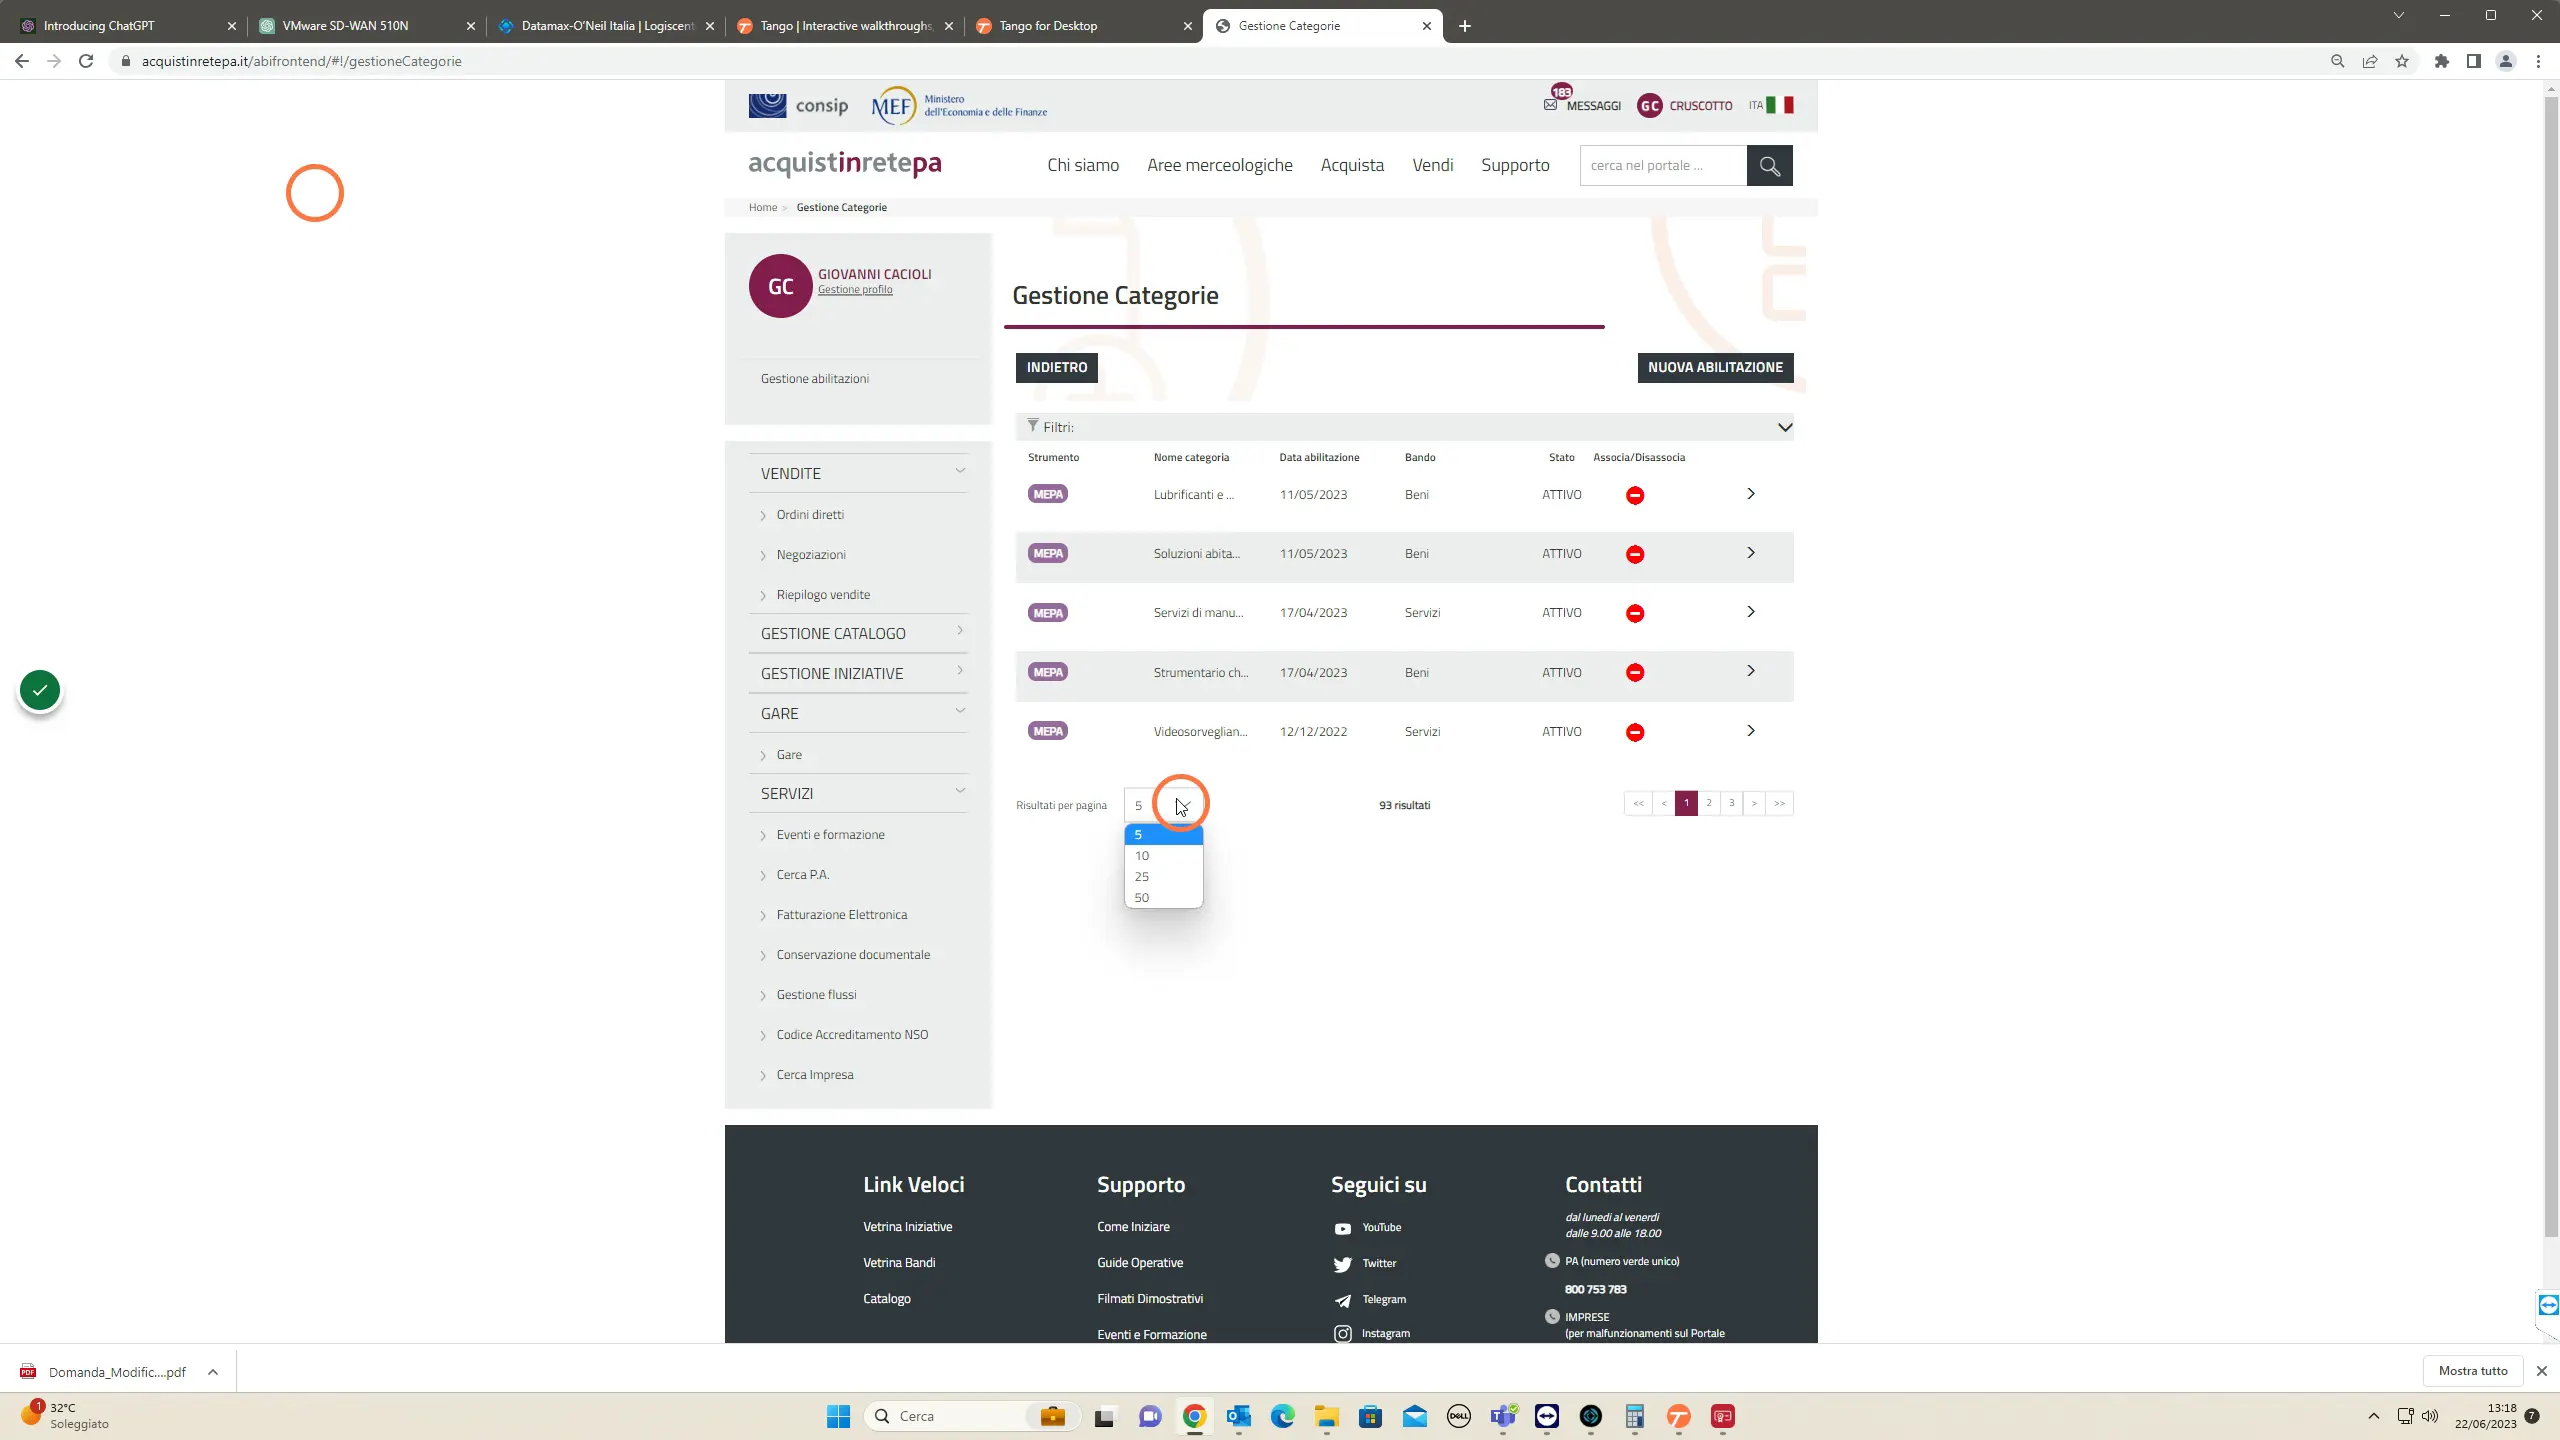Viewport: 2560px width, 1440px height.
Task: Open Windows Start menu
Action: (838, 1416)
